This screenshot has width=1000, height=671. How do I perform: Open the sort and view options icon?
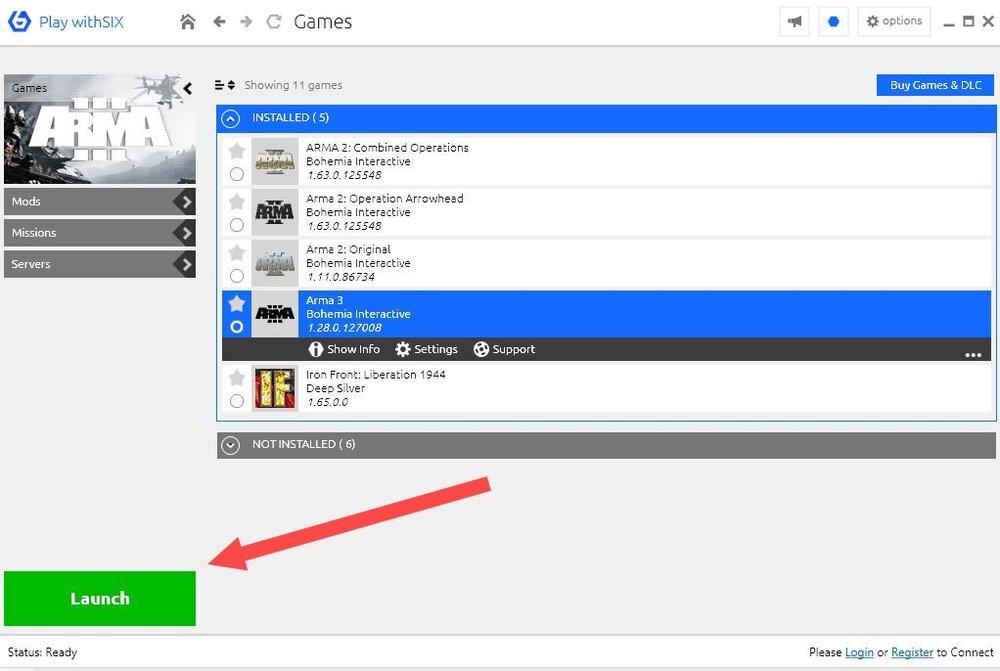tap(224, 85)
